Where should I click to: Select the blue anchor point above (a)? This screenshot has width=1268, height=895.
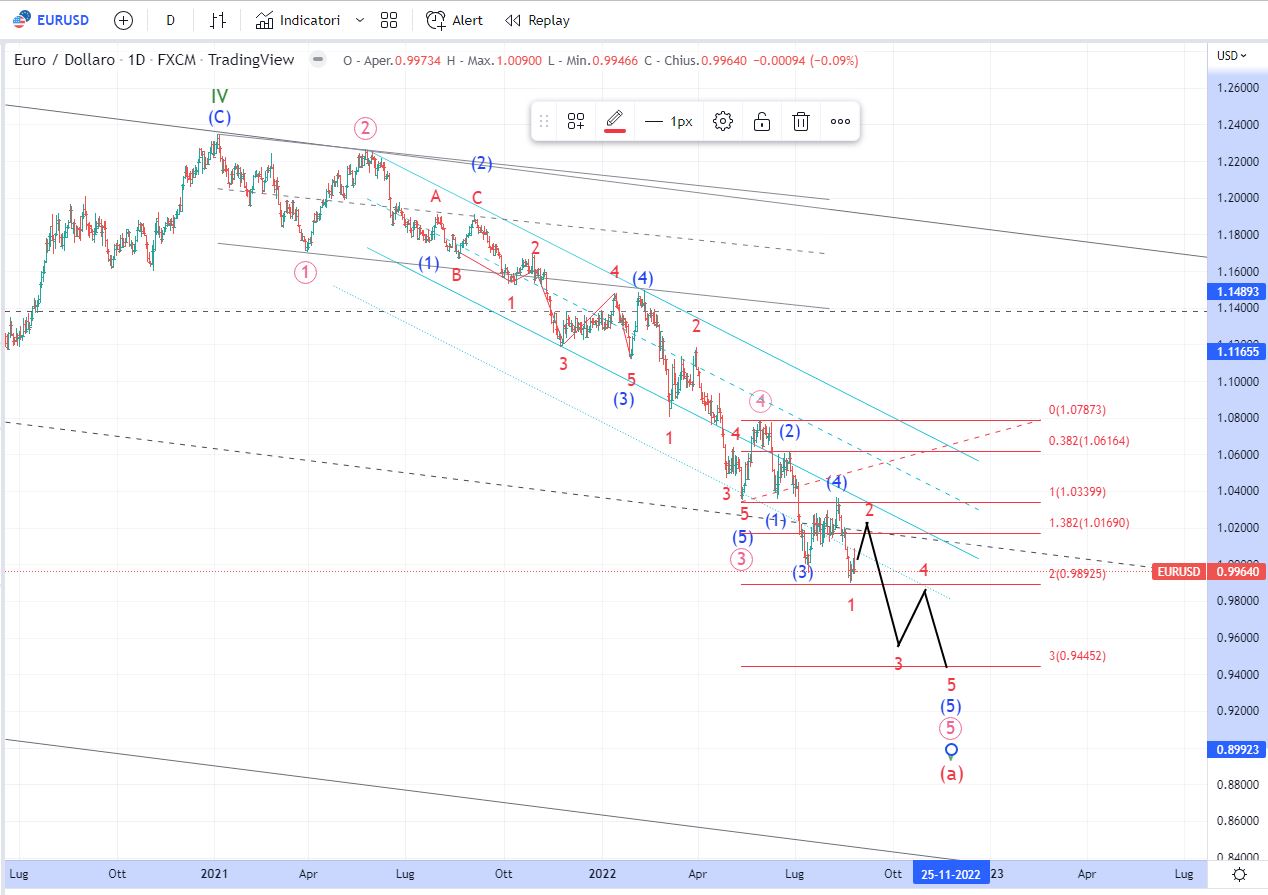[951, 750]
